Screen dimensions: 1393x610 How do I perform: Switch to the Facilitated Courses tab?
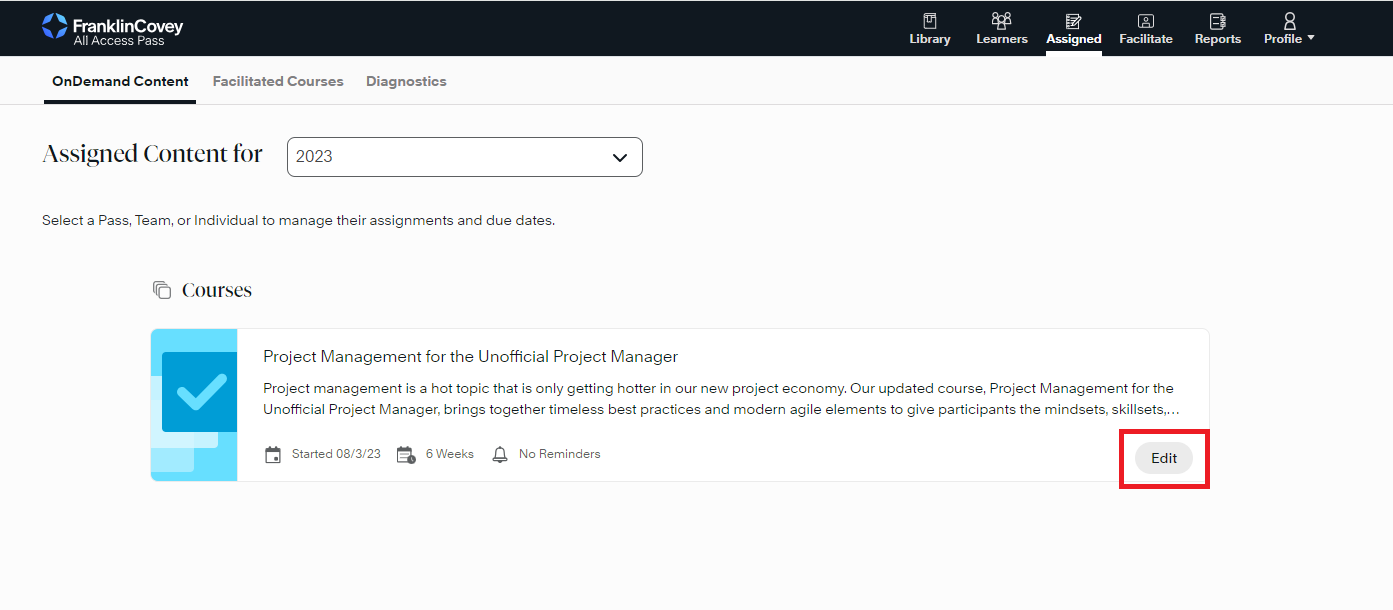point(278,81)
